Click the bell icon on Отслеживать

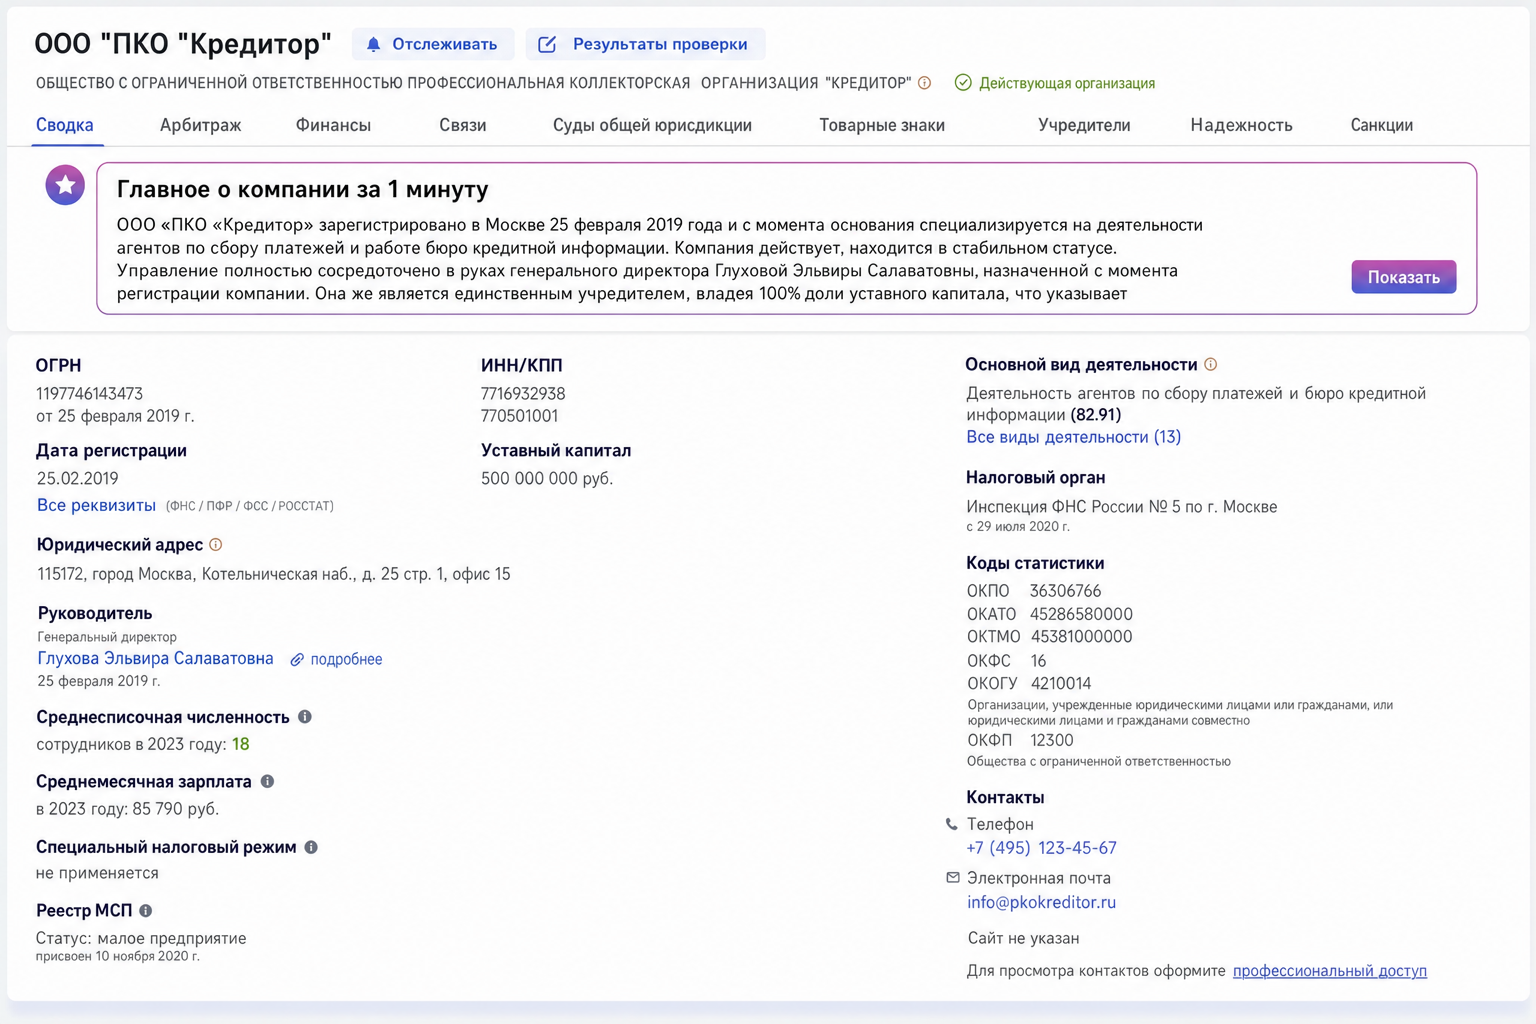coord(373,44)
